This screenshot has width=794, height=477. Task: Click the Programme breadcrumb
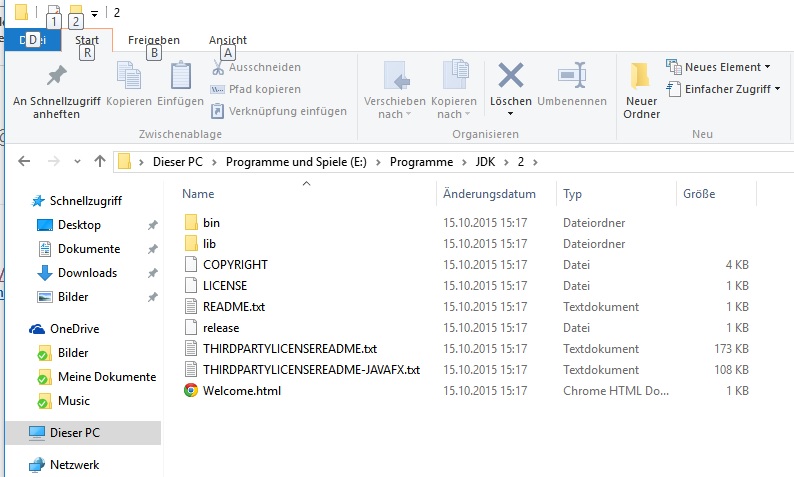click(x=421, y=162)
